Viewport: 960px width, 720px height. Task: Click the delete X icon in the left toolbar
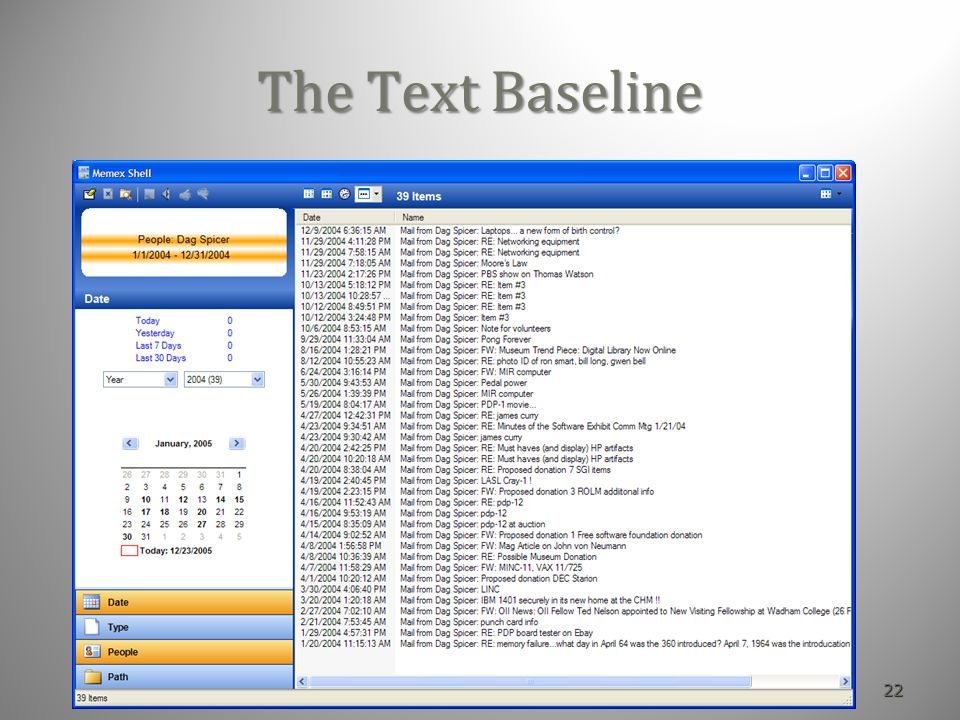108,195
